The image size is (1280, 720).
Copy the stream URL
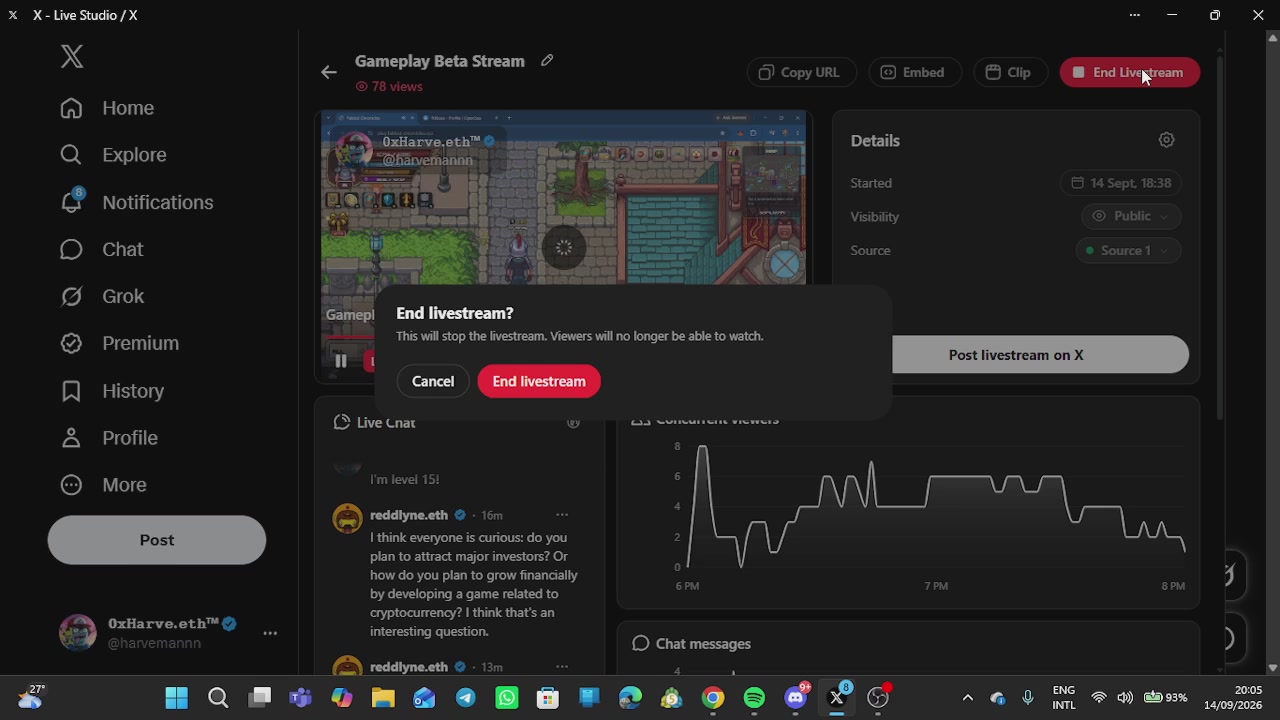coord(801,72)
